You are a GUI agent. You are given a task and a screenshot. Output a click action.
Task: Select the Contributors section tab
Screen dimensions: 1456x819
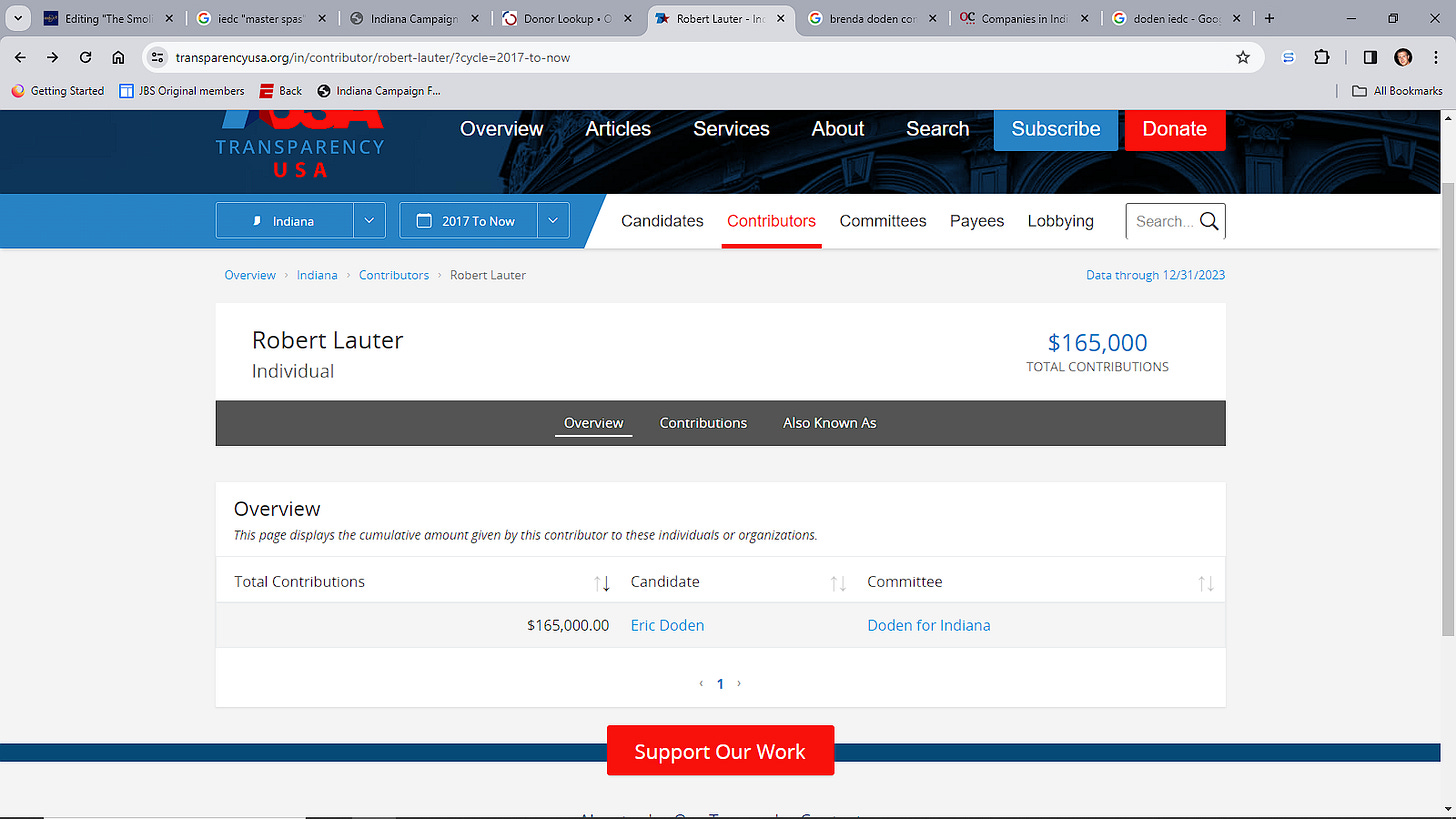(x=771, y=221)
